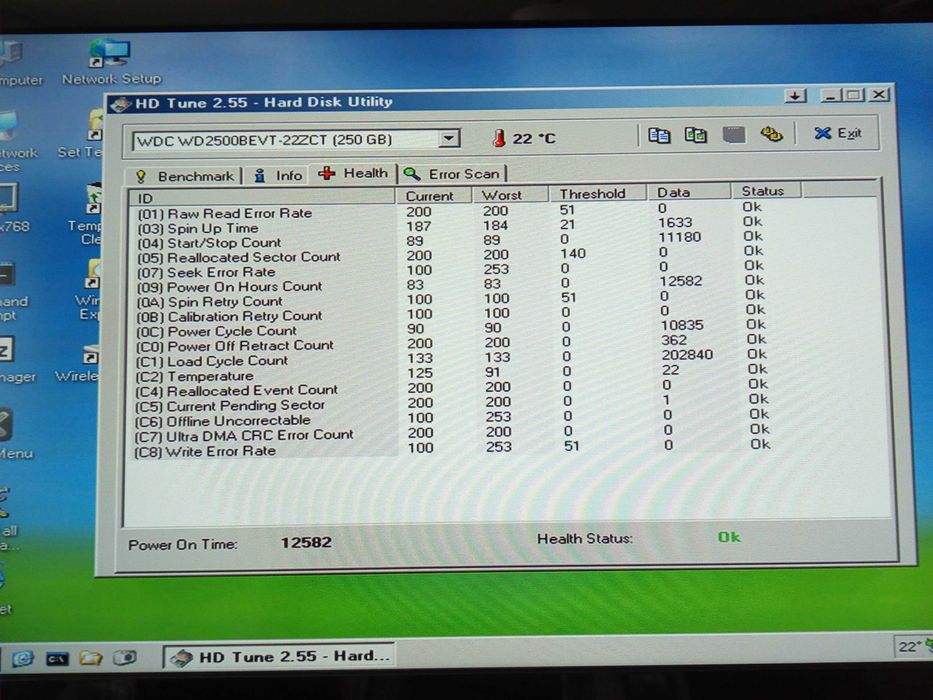This screenshot has width=933, height=700.
Task: Click the data value 11180
Action: (x=679, y=237)
